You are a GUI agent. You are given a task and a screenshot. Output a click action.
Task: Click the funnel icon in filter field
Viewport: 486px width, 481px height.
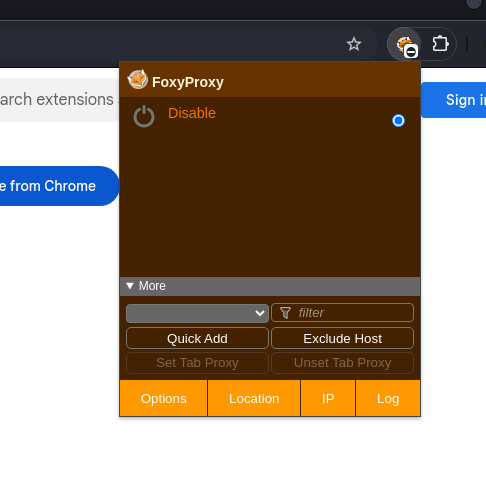point(285,313)
